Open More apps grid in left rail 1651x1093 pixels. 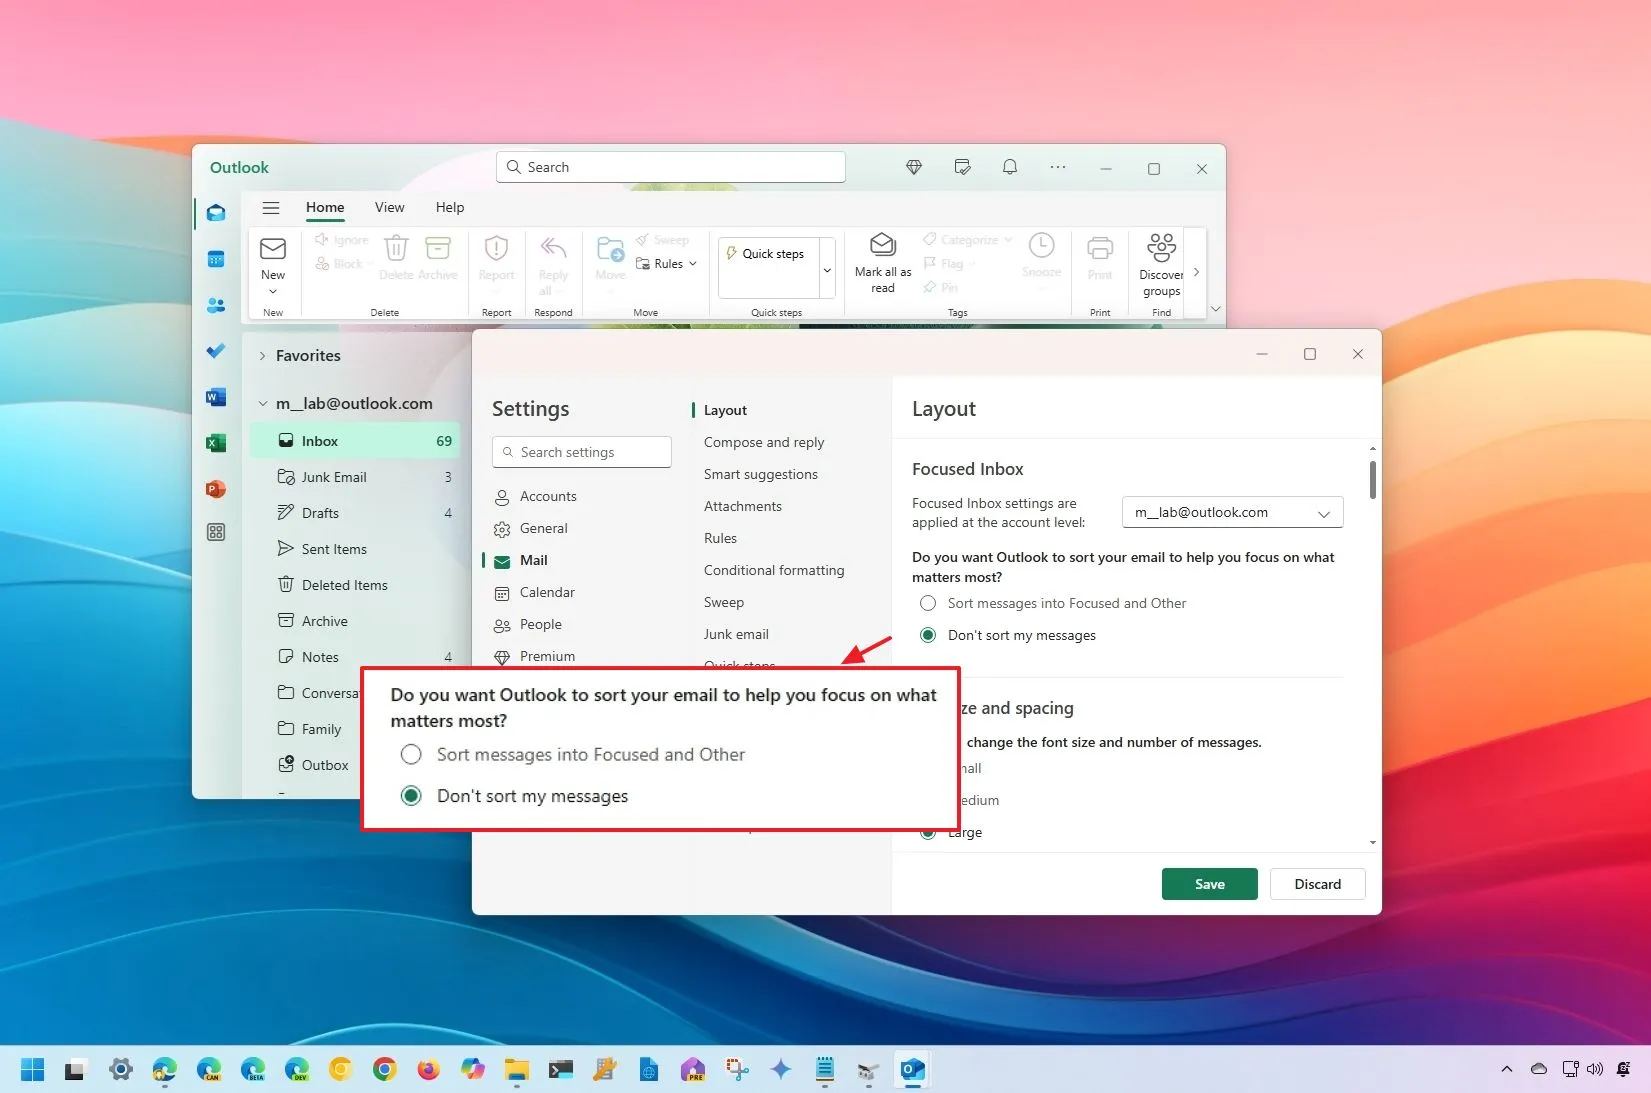click(x=216, y=533)
